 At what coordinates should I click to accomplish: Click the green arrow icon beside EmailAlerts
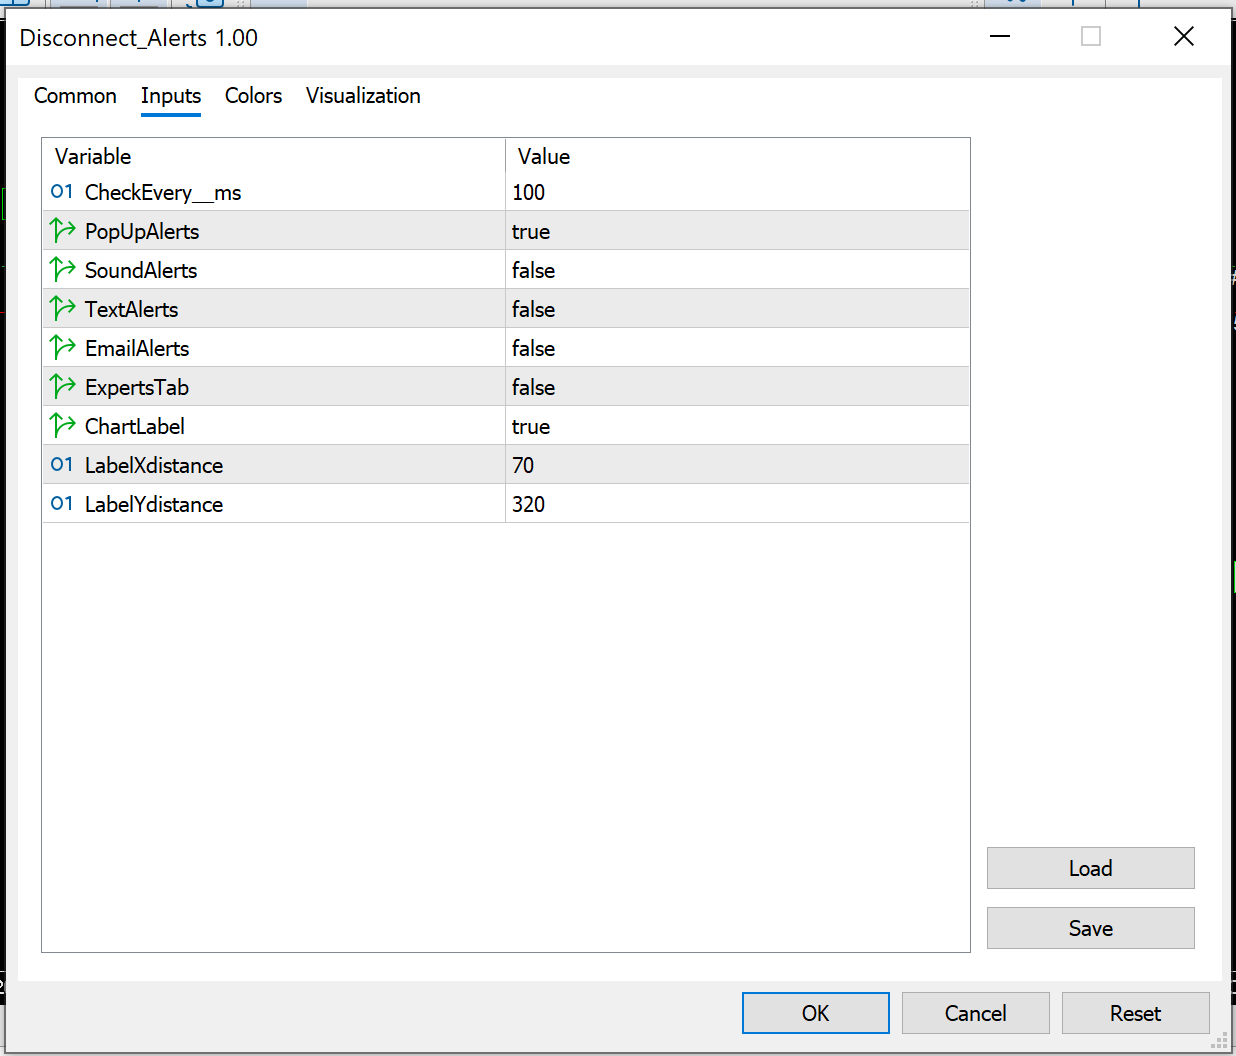61,347
